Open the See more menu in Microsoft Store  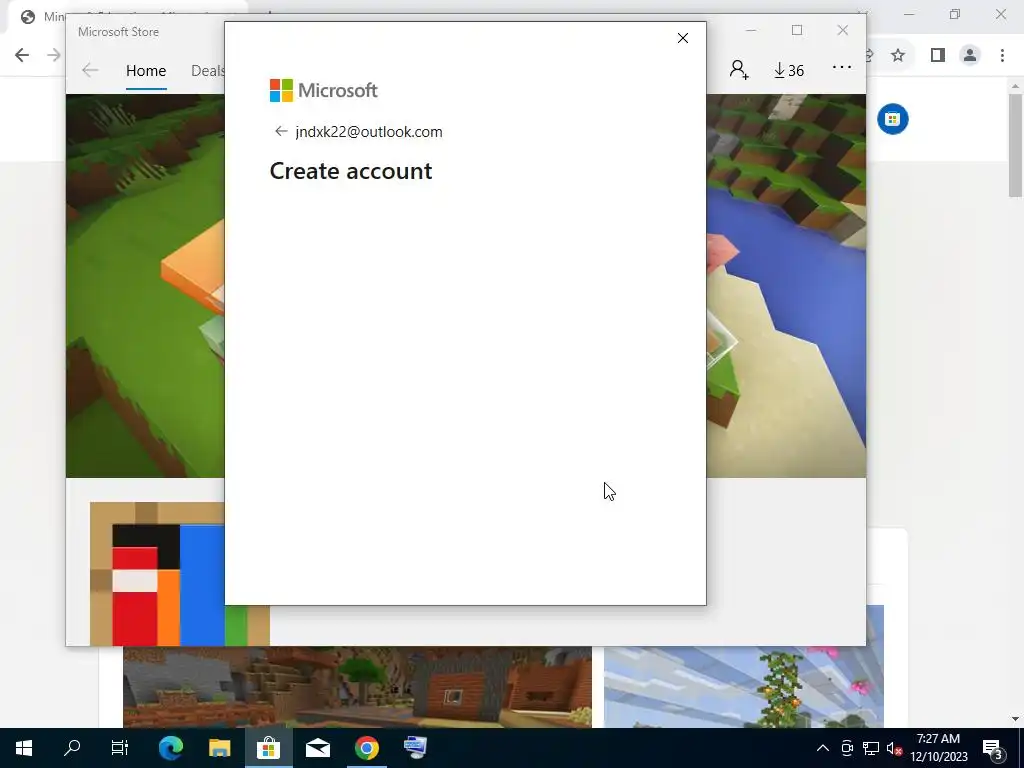pos(841,67)
